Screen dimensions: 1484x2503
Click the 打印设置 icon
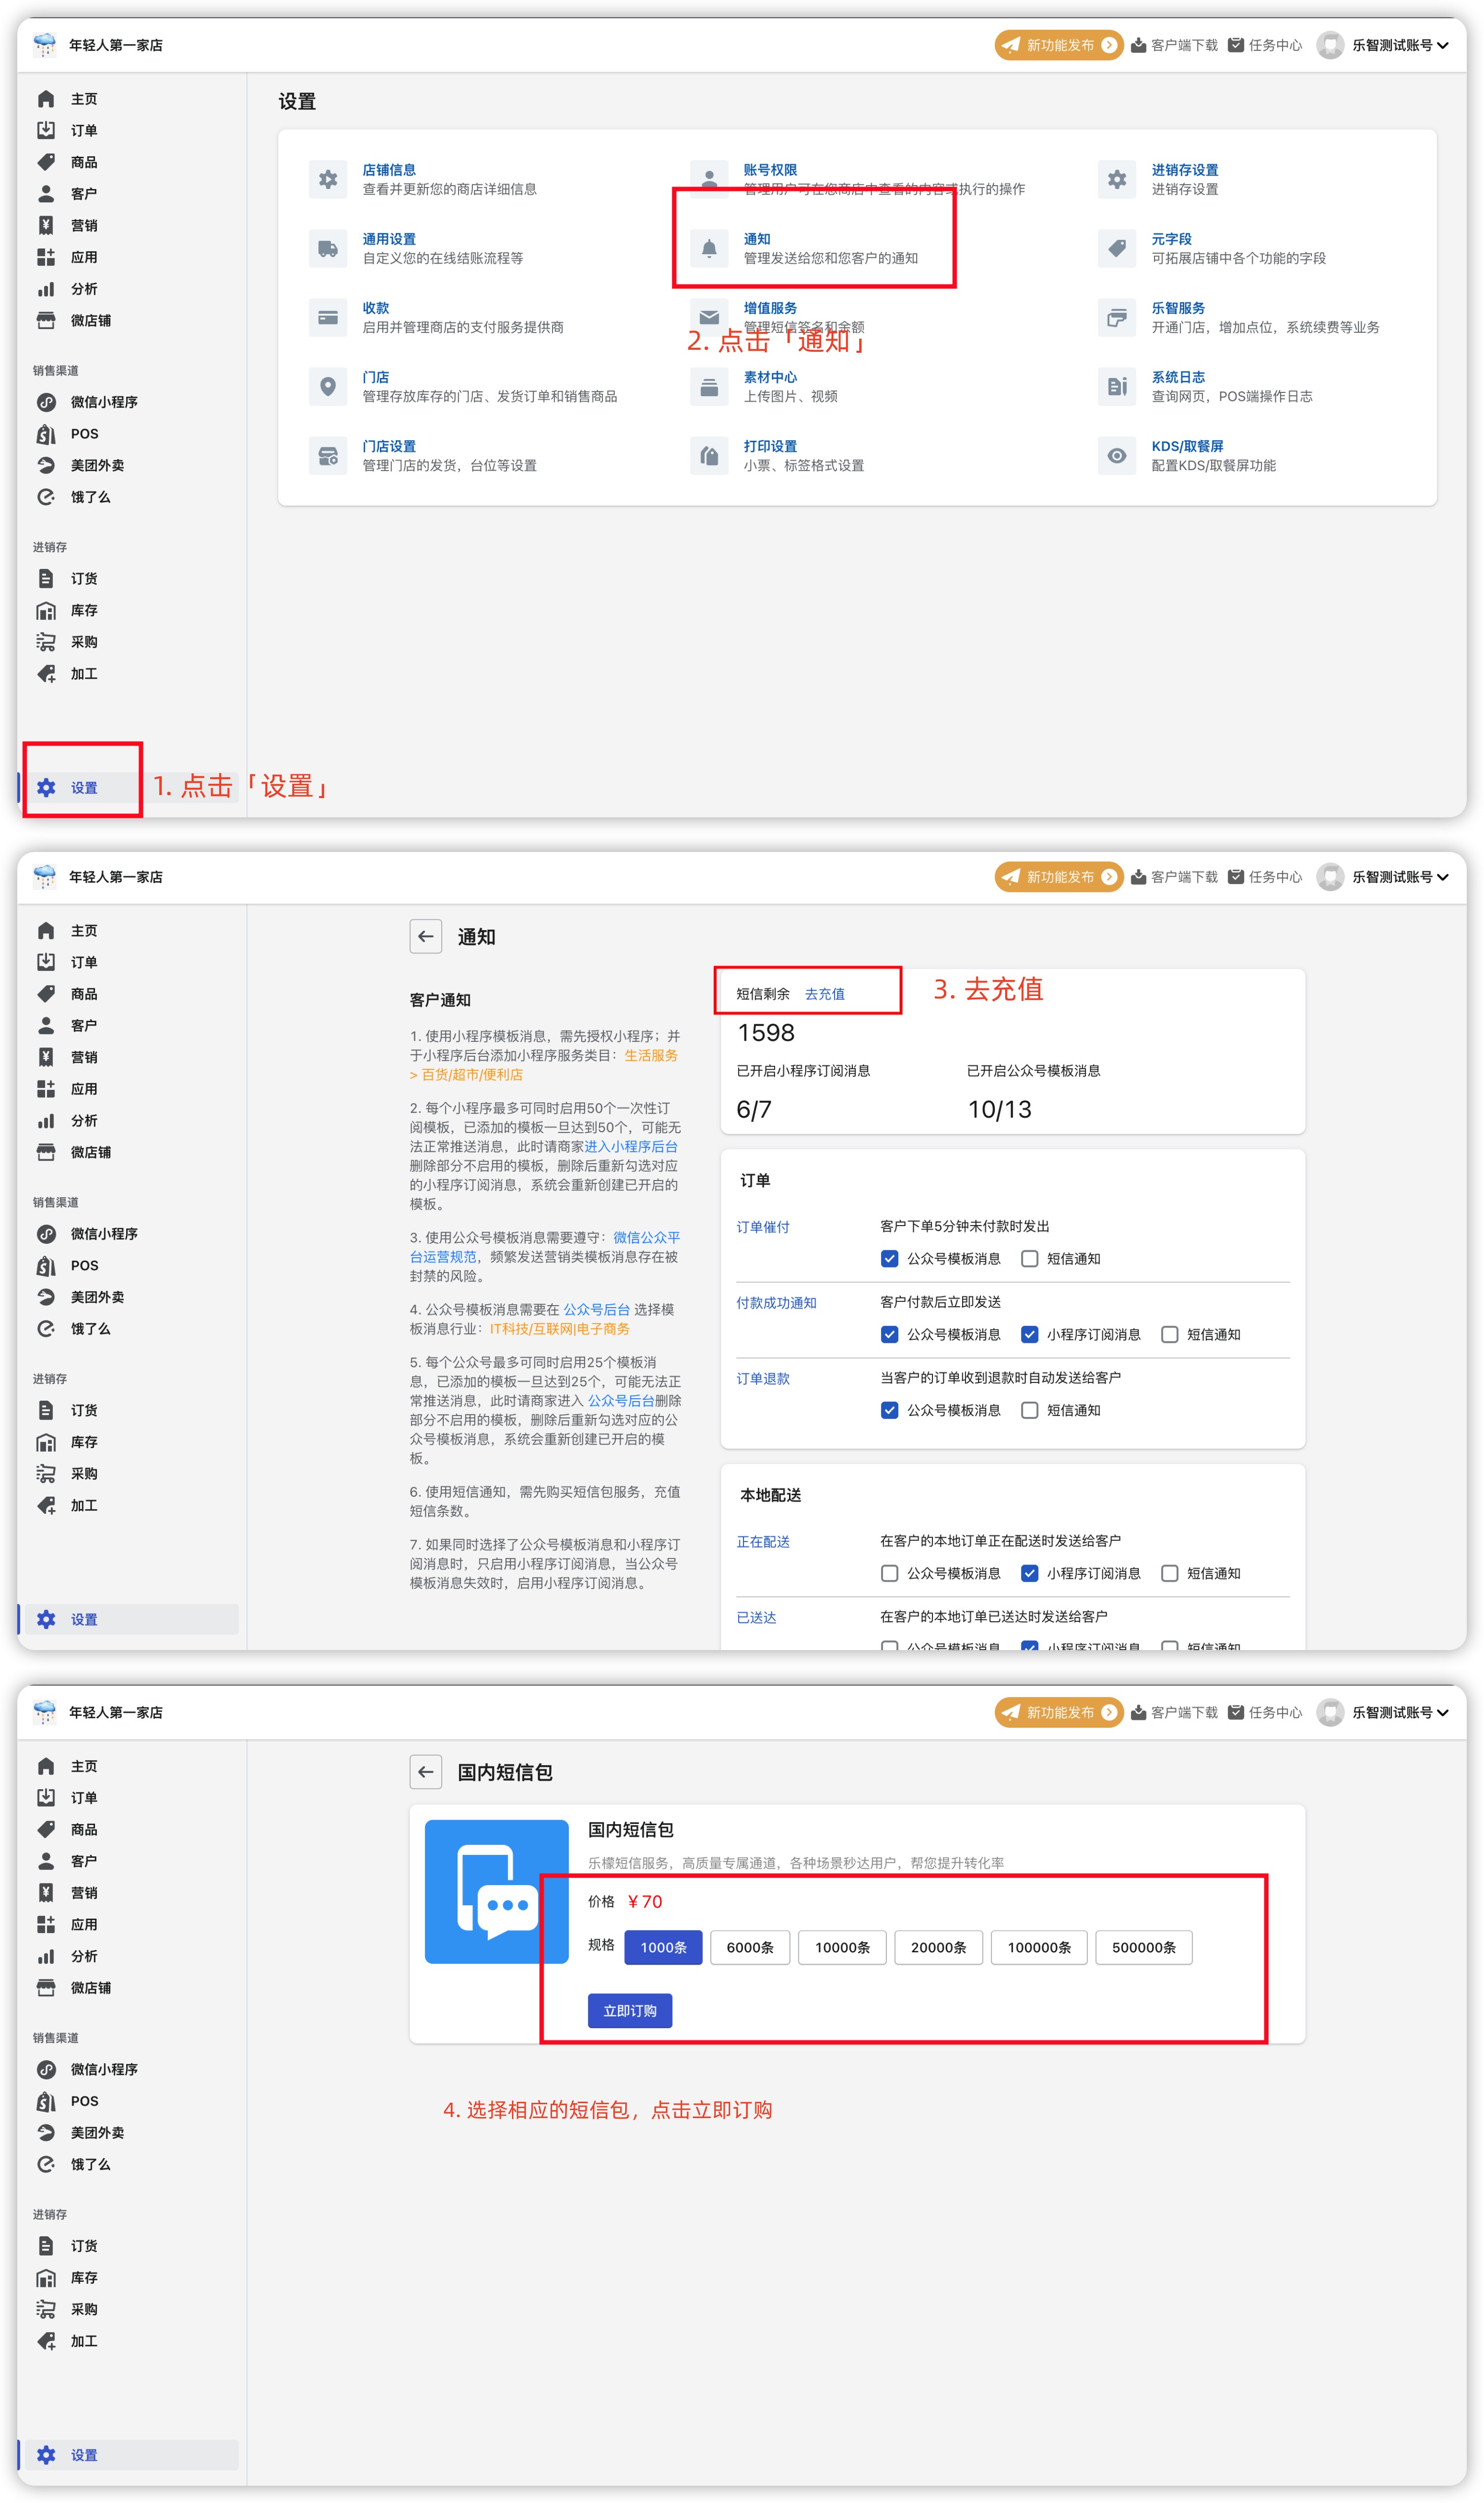click(x=709, y=455)
